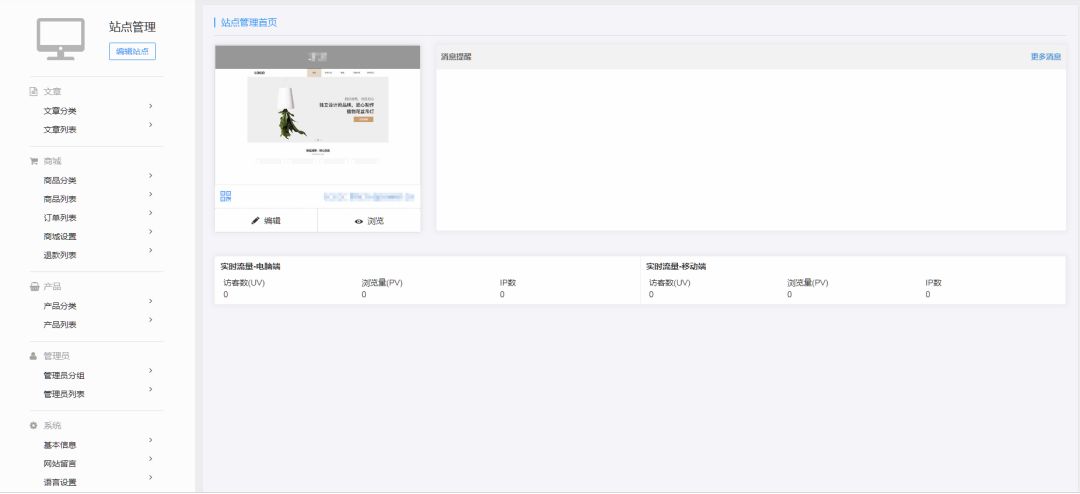Expand the 退款列表 chevron

coord(150,250)
